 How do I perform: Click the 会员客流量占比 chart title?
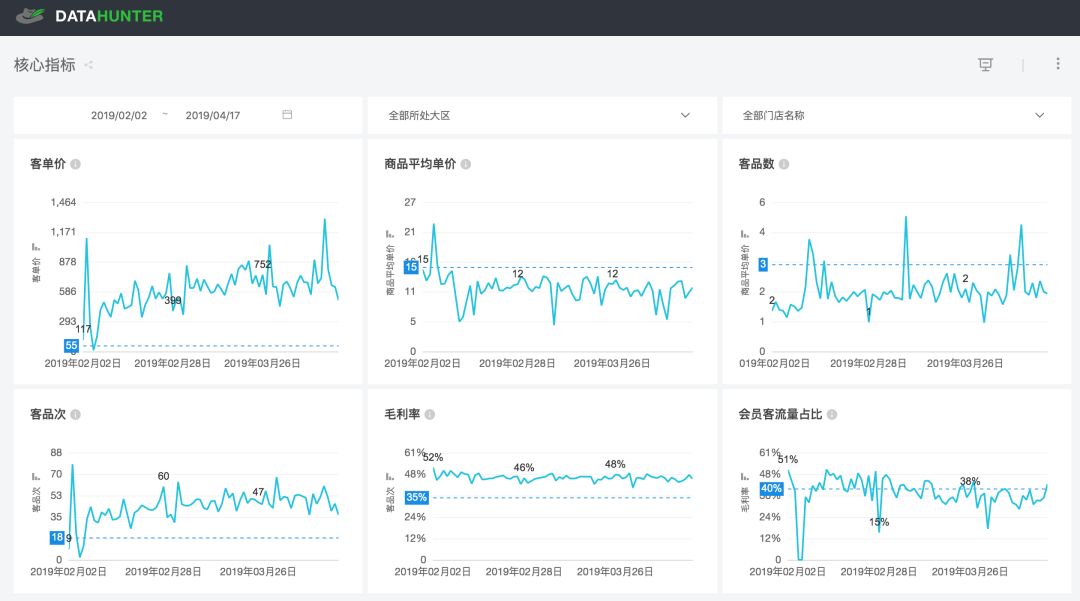(x=780, y=414)
